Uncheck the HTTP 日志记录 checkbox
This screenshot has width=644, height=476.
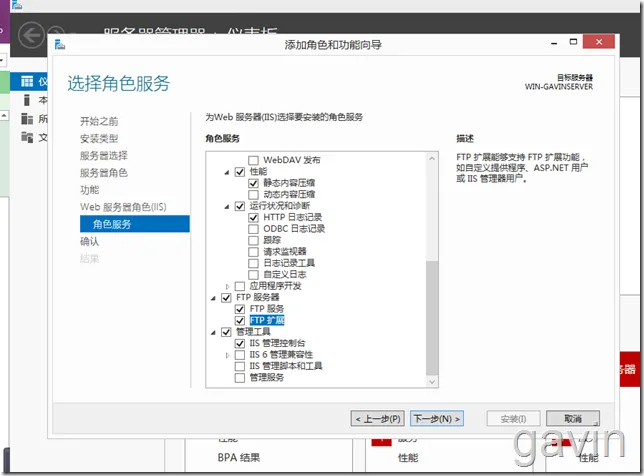pos(253,217)
